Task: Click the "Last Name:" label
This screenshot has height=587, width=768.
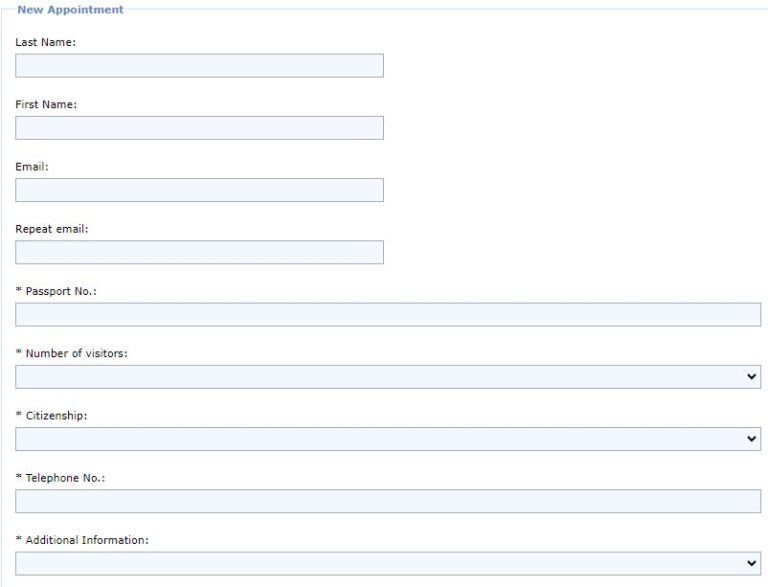Action: [46, 42]
